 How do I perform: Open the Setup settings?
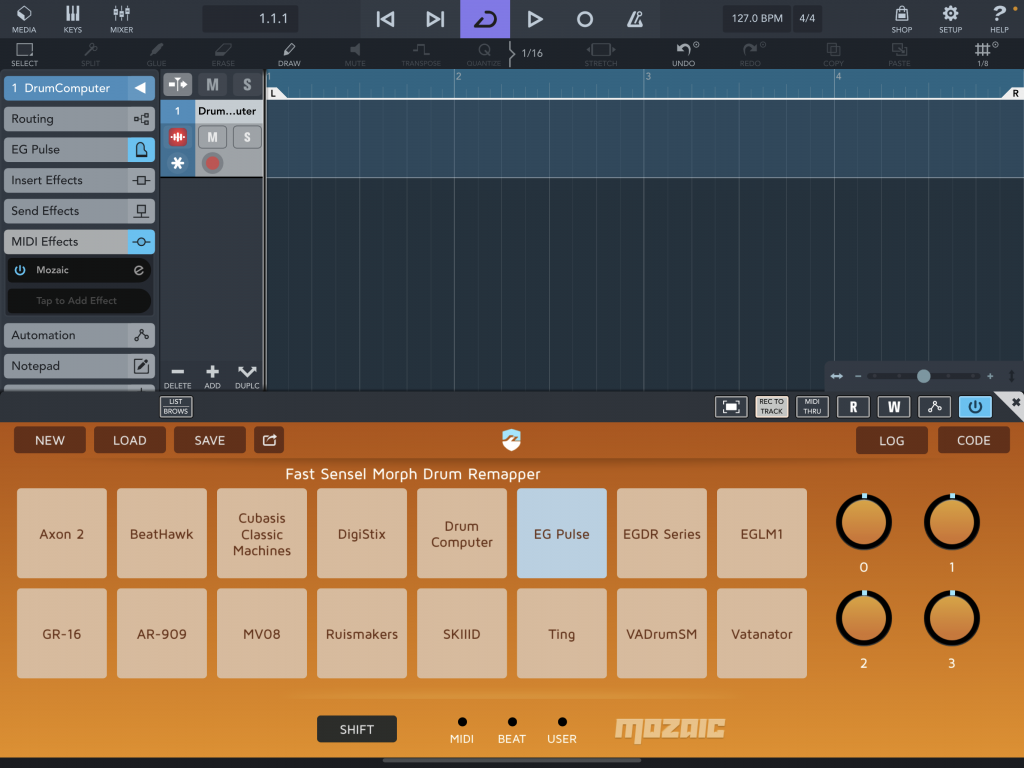[x=950, y=18]
